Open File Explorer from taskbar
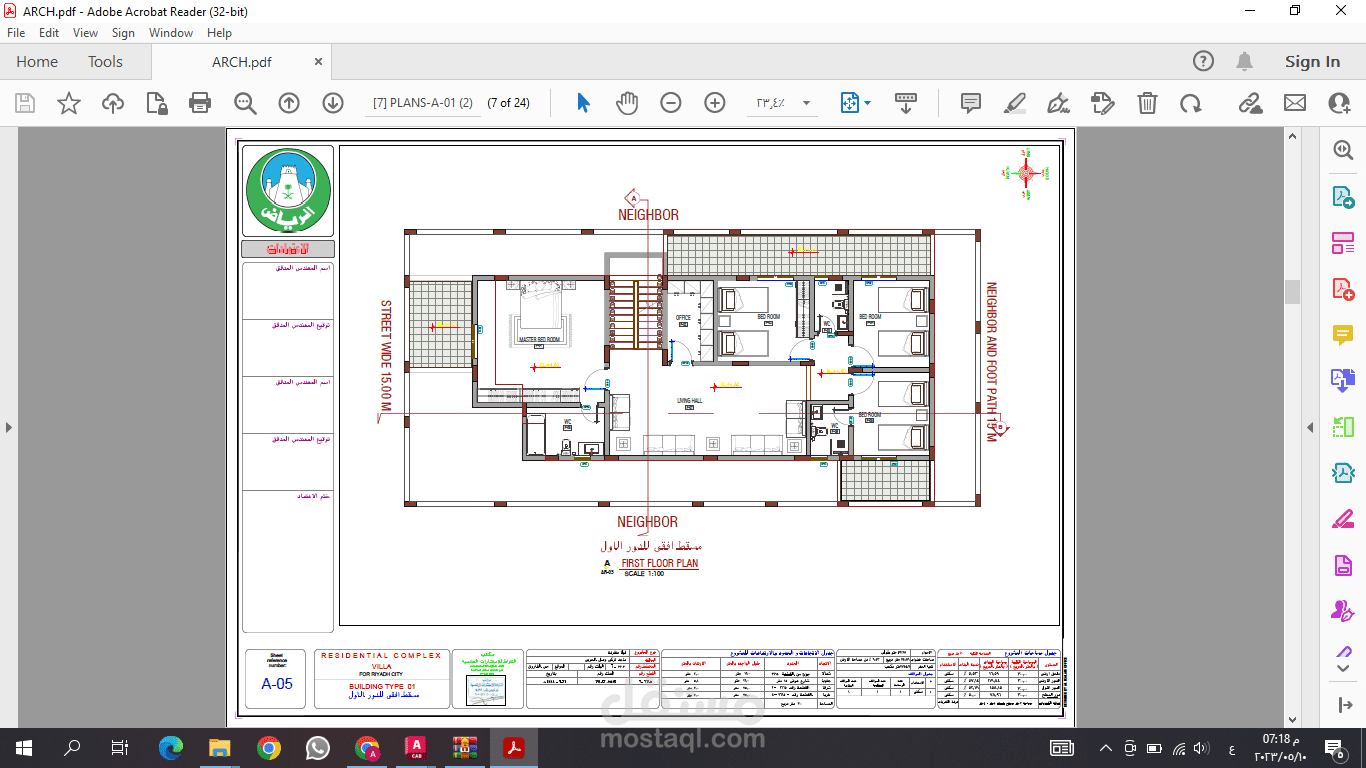Image resolution: width=1366 pixels, height=768 pixels. [220, 747]
